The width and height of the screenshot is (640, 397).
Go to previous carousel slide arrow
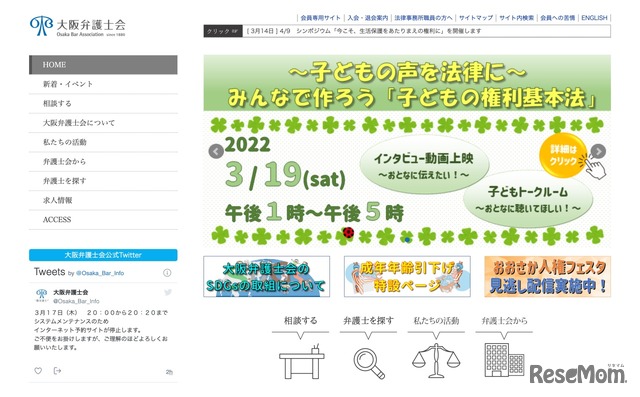tap(216, 151)
